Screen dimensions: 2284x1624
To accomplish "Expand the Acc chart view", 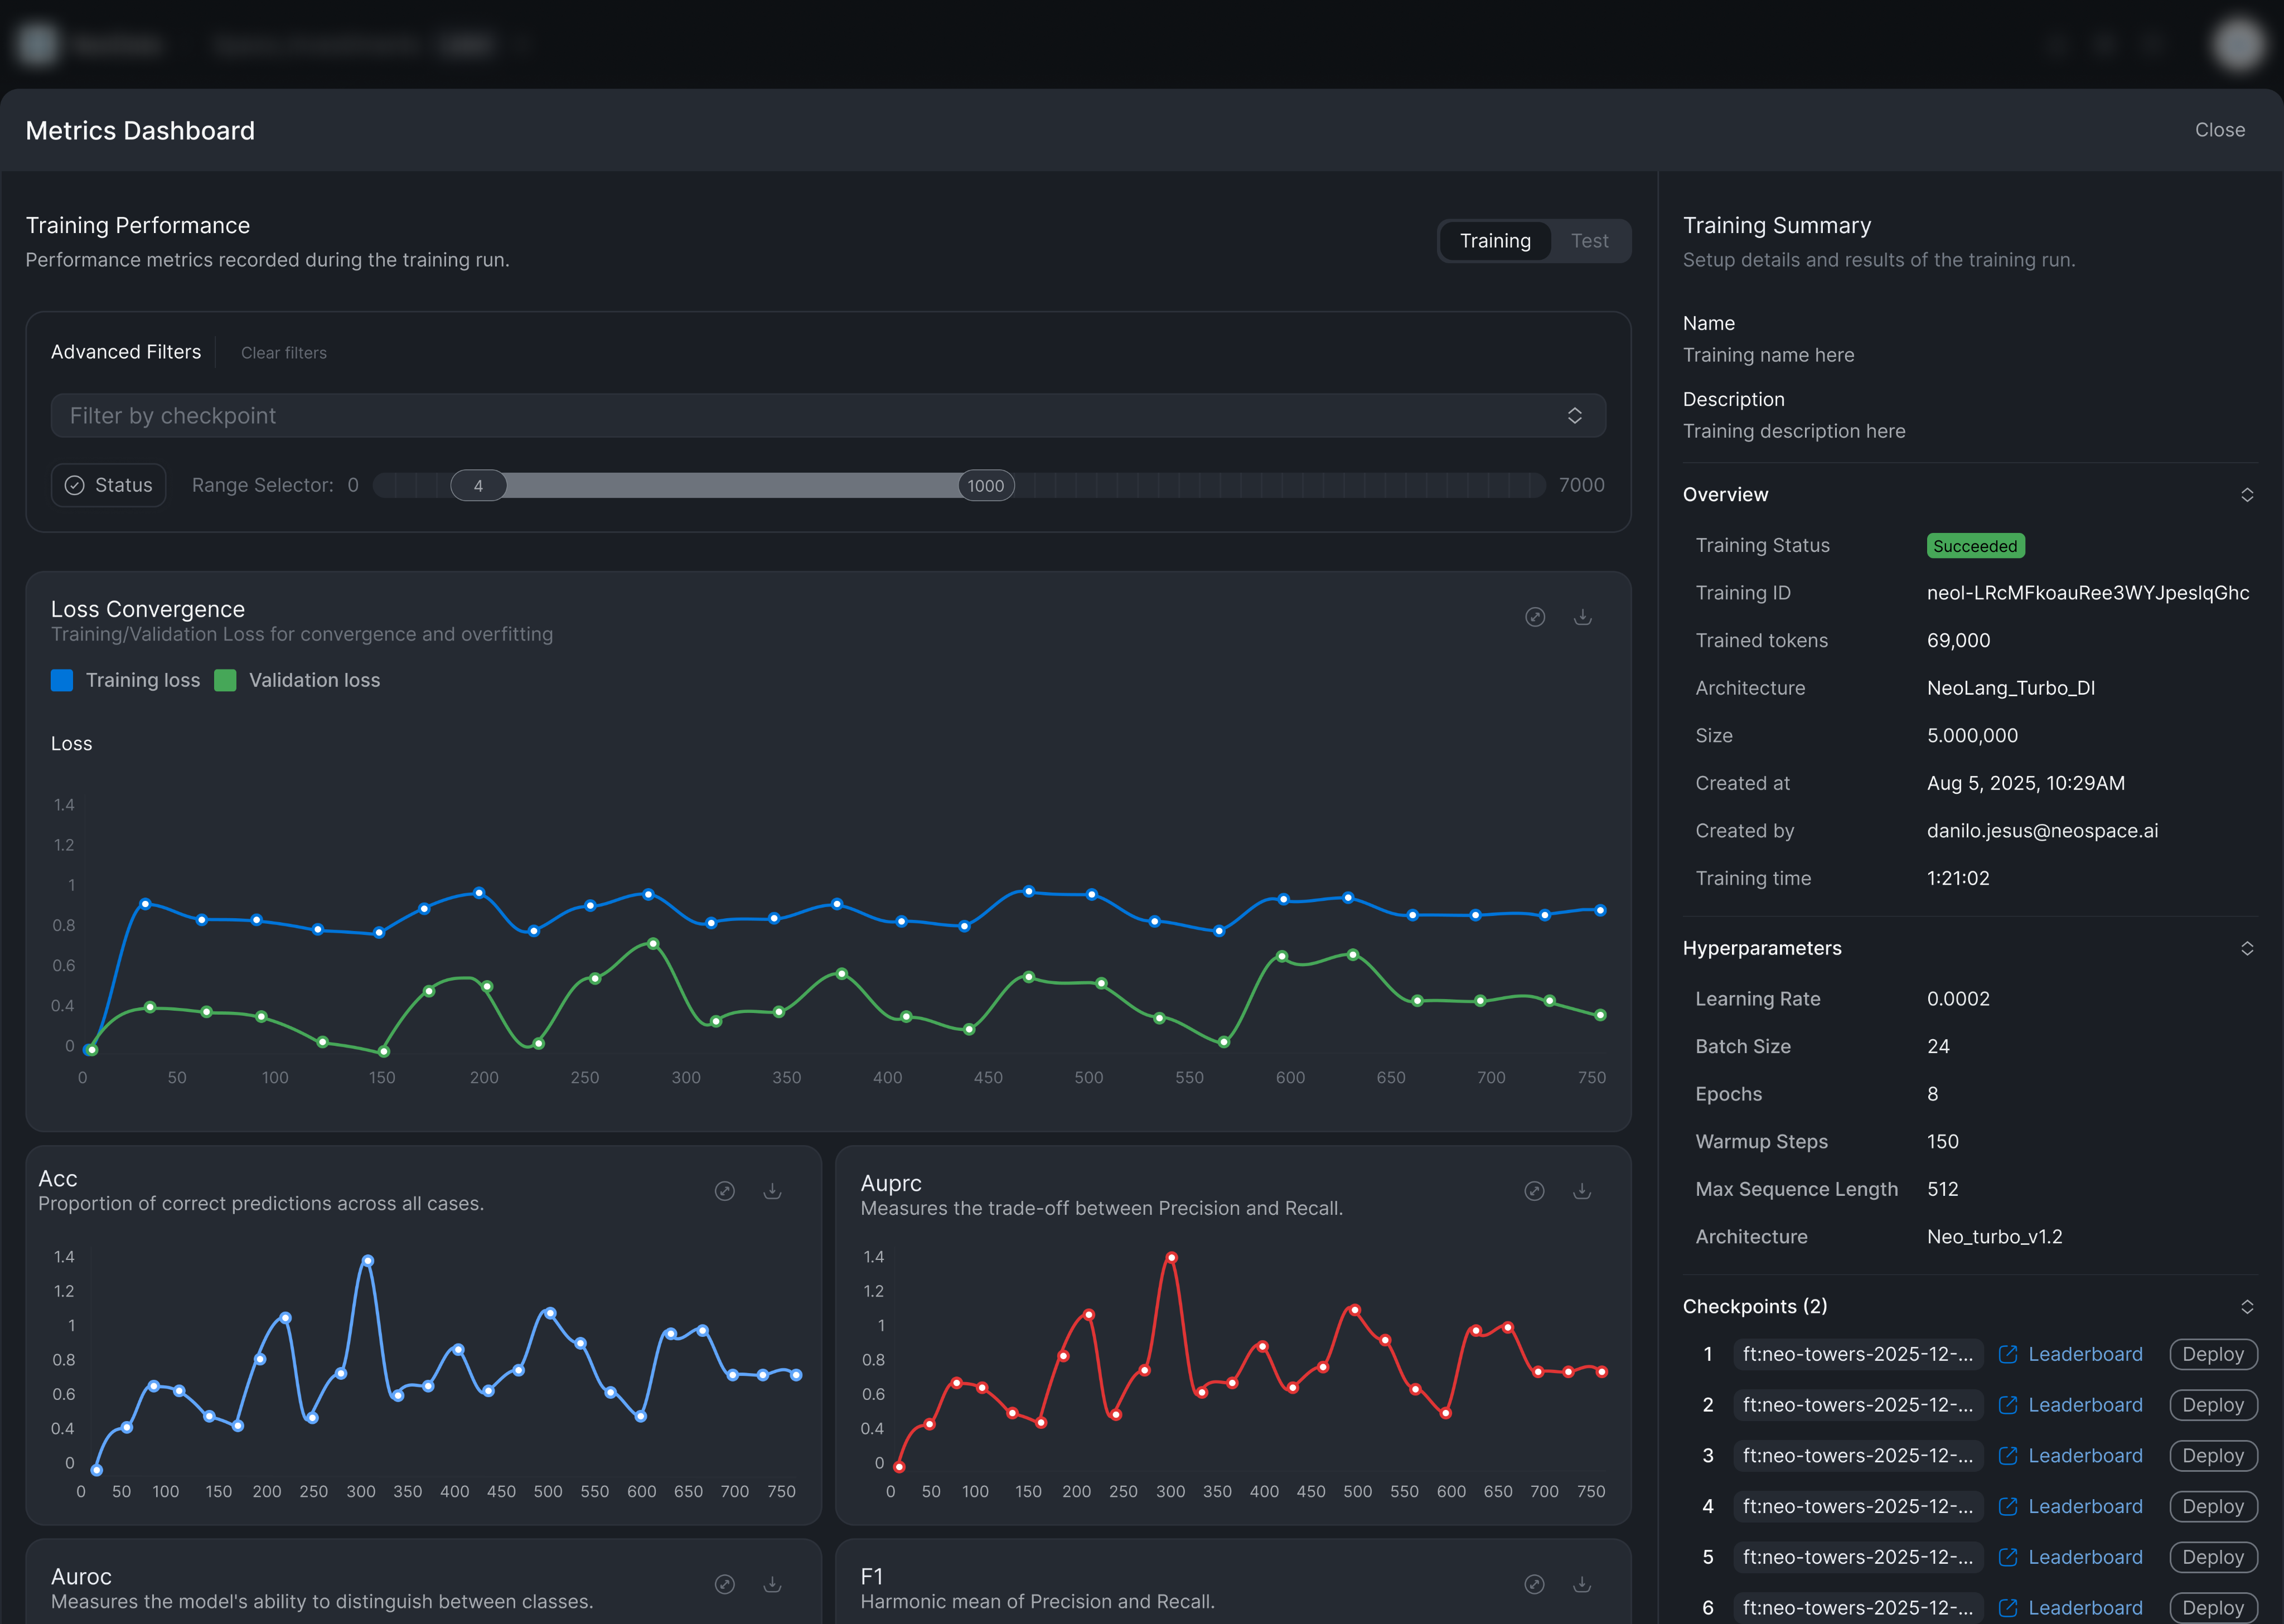I will (725, 1191).
